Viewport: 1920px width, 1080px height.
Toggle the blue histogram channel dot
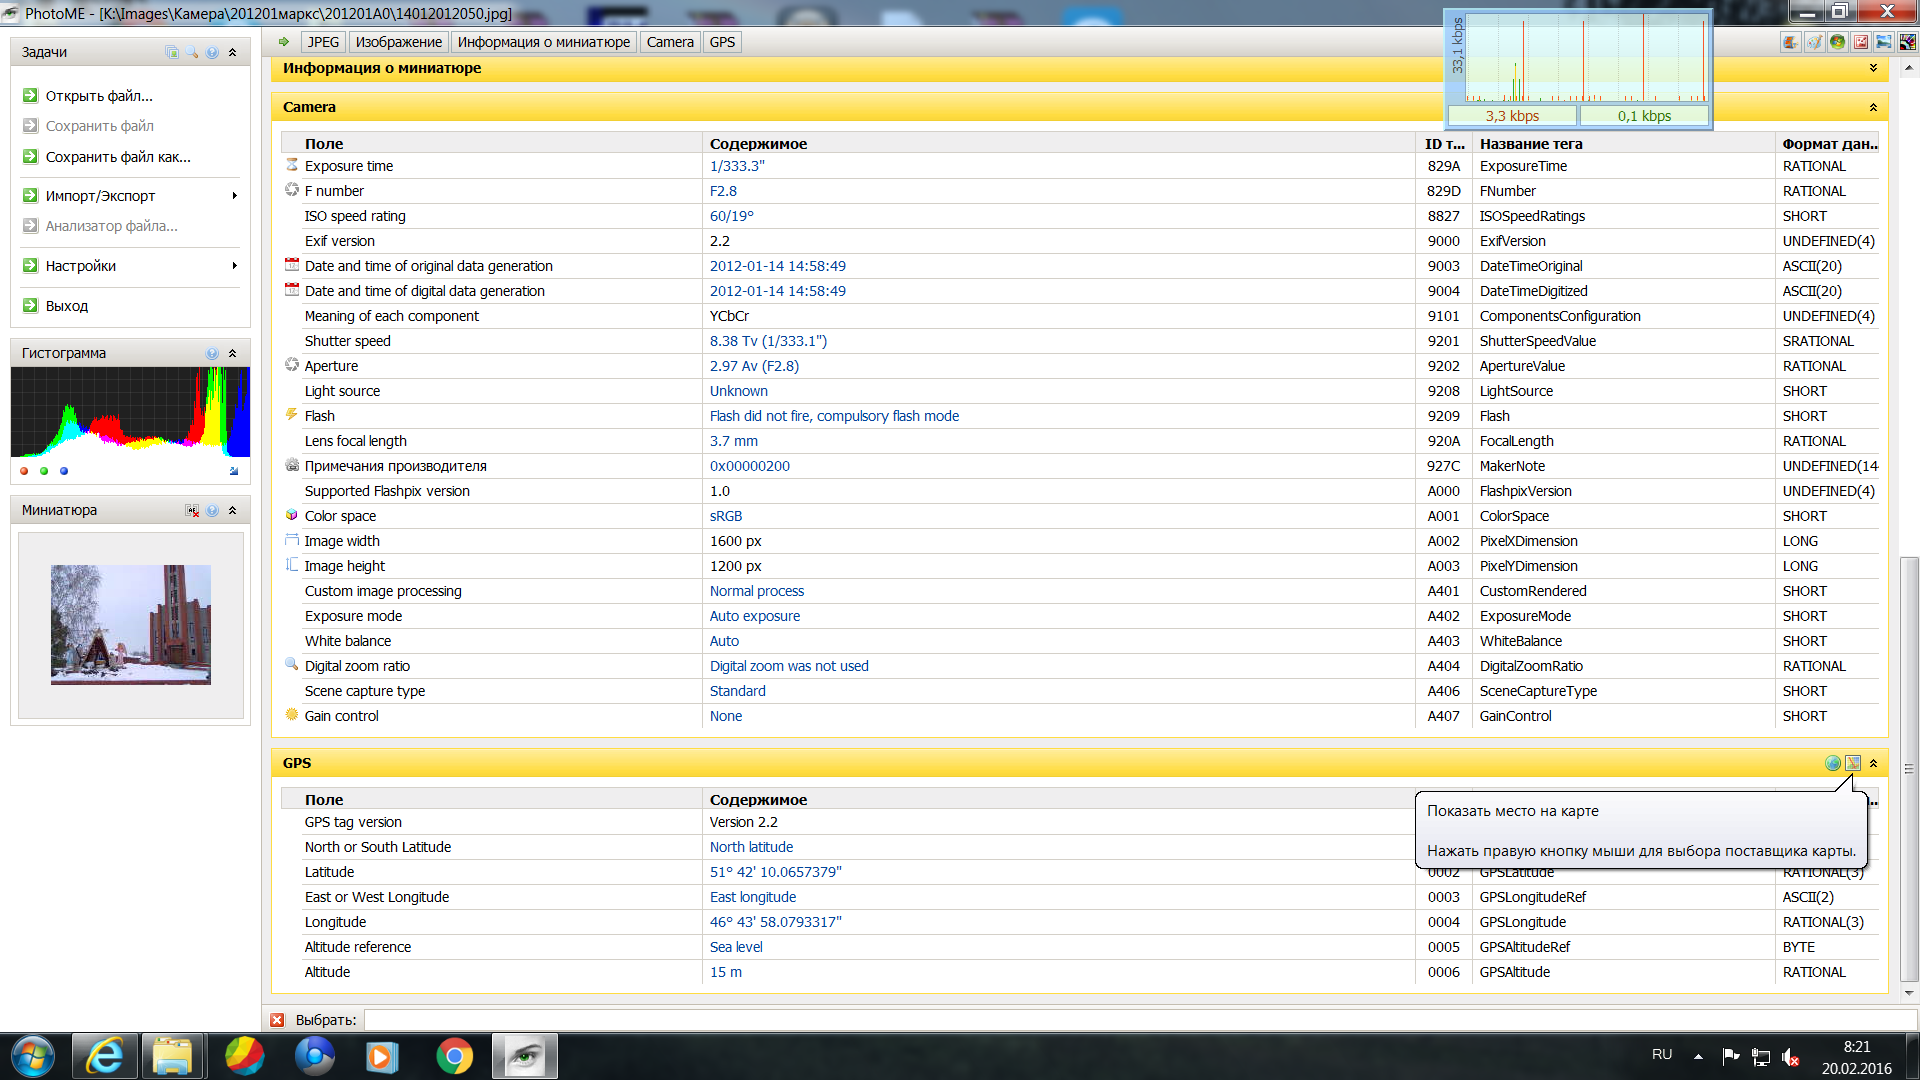click(x=64, y=471)
